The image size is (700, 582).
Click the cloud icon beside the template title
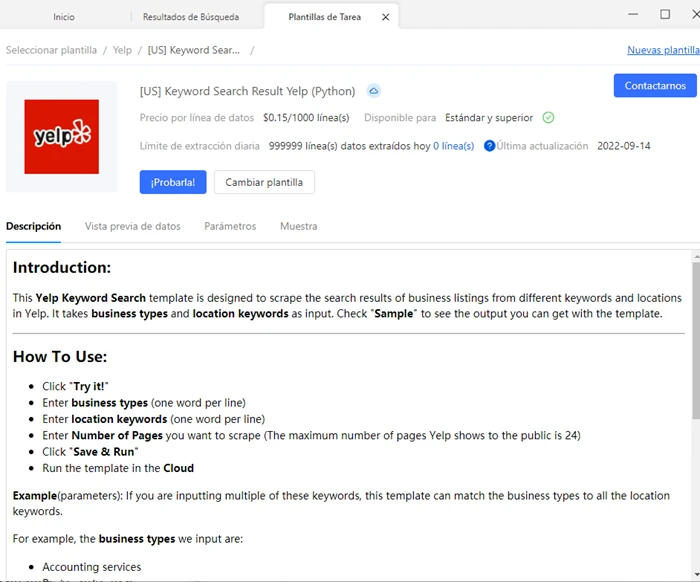(374, 91)
